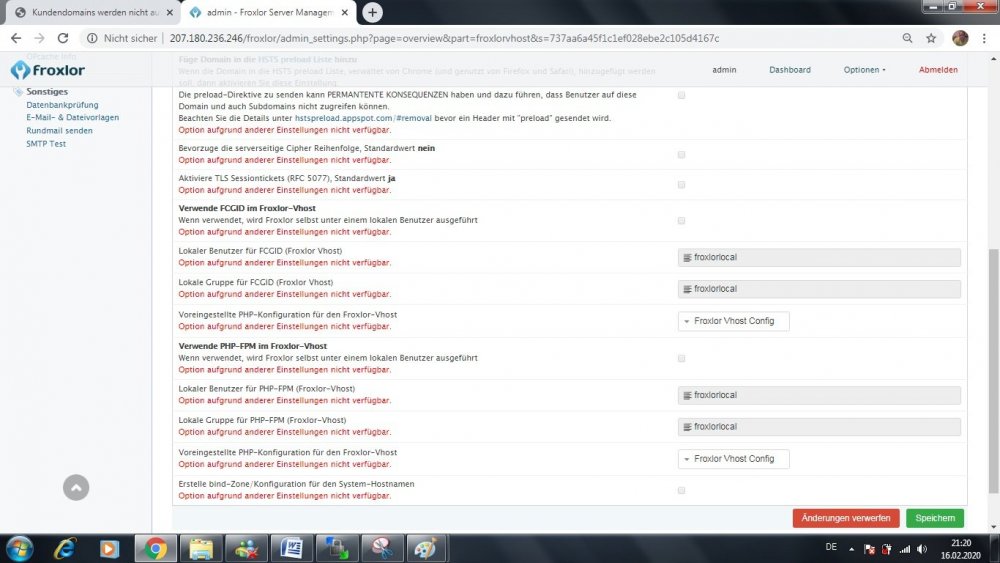
Task: Open Google Chrome from the taskbar
Action: [x=156, y=549]
